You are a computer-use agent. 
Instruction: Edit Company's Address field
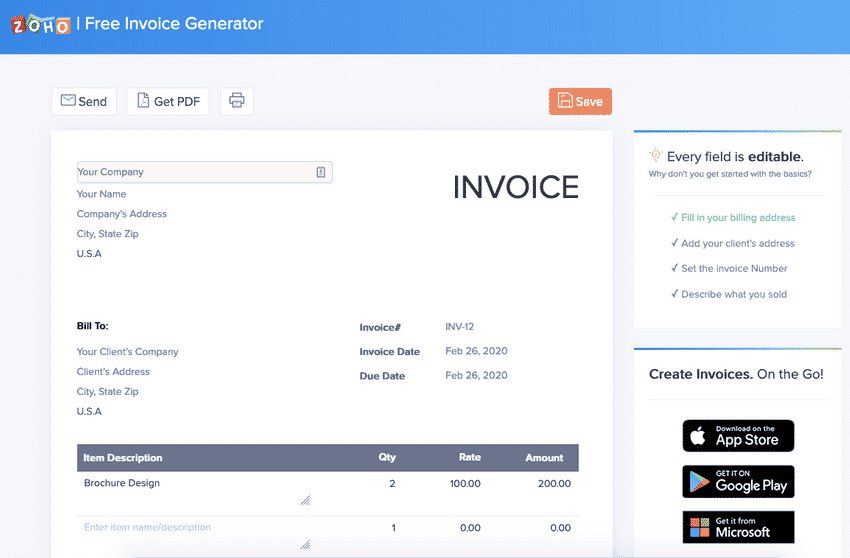(x=121, y=214)
